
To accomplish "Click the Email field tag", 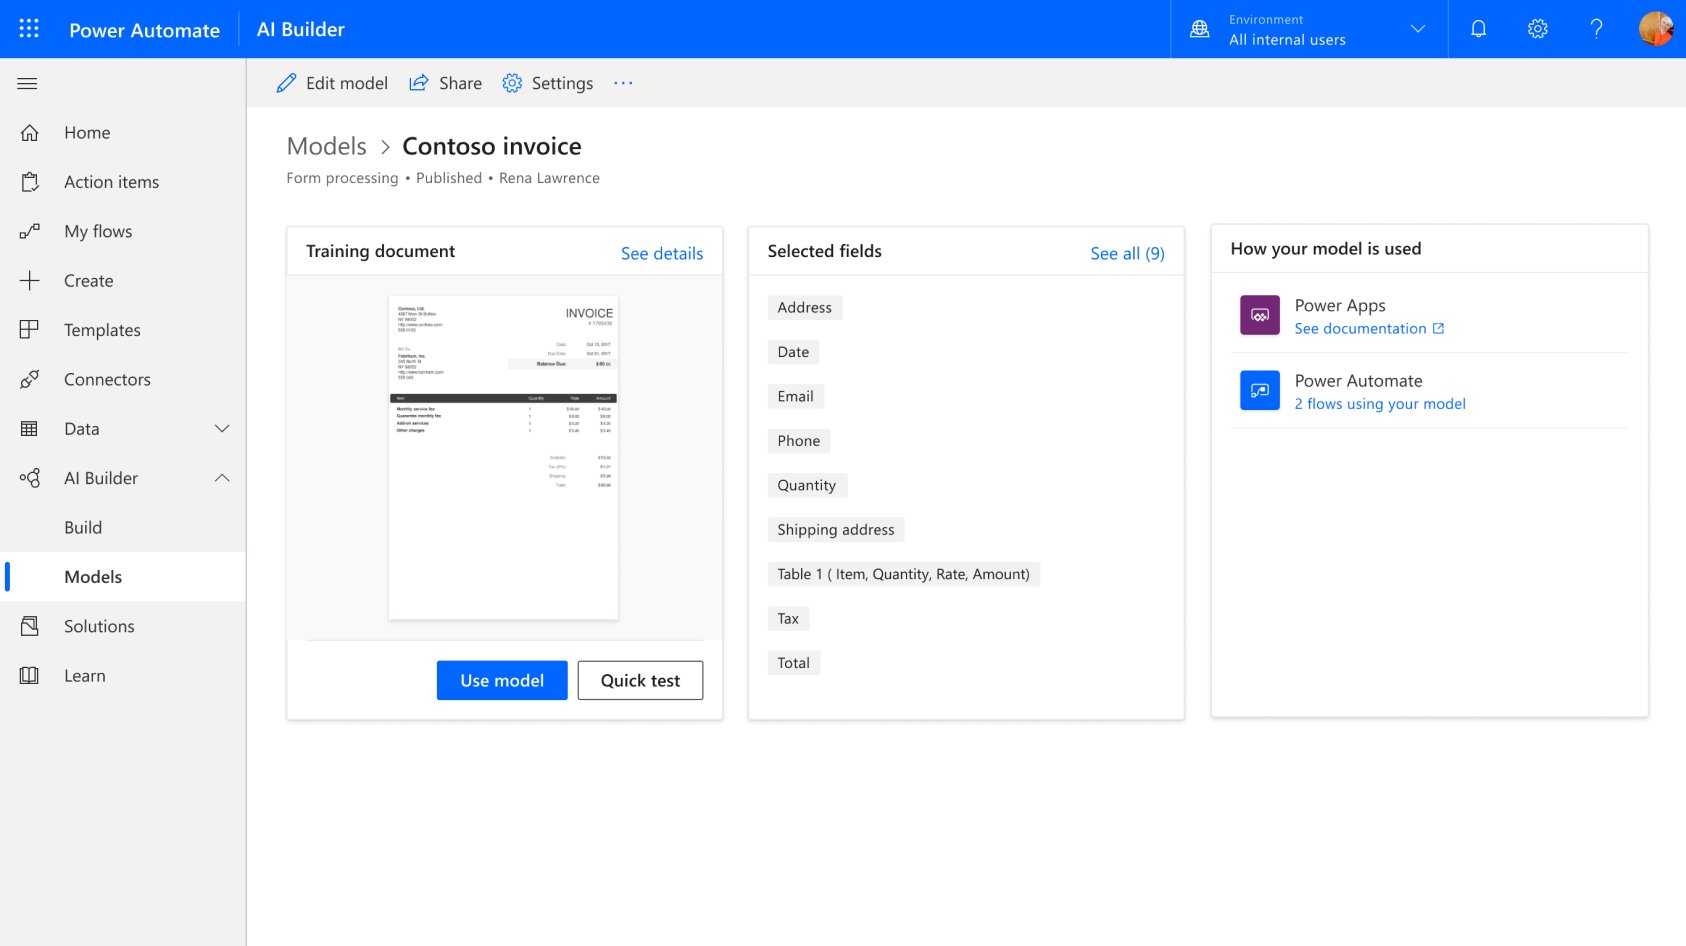I will coord(796,396).
